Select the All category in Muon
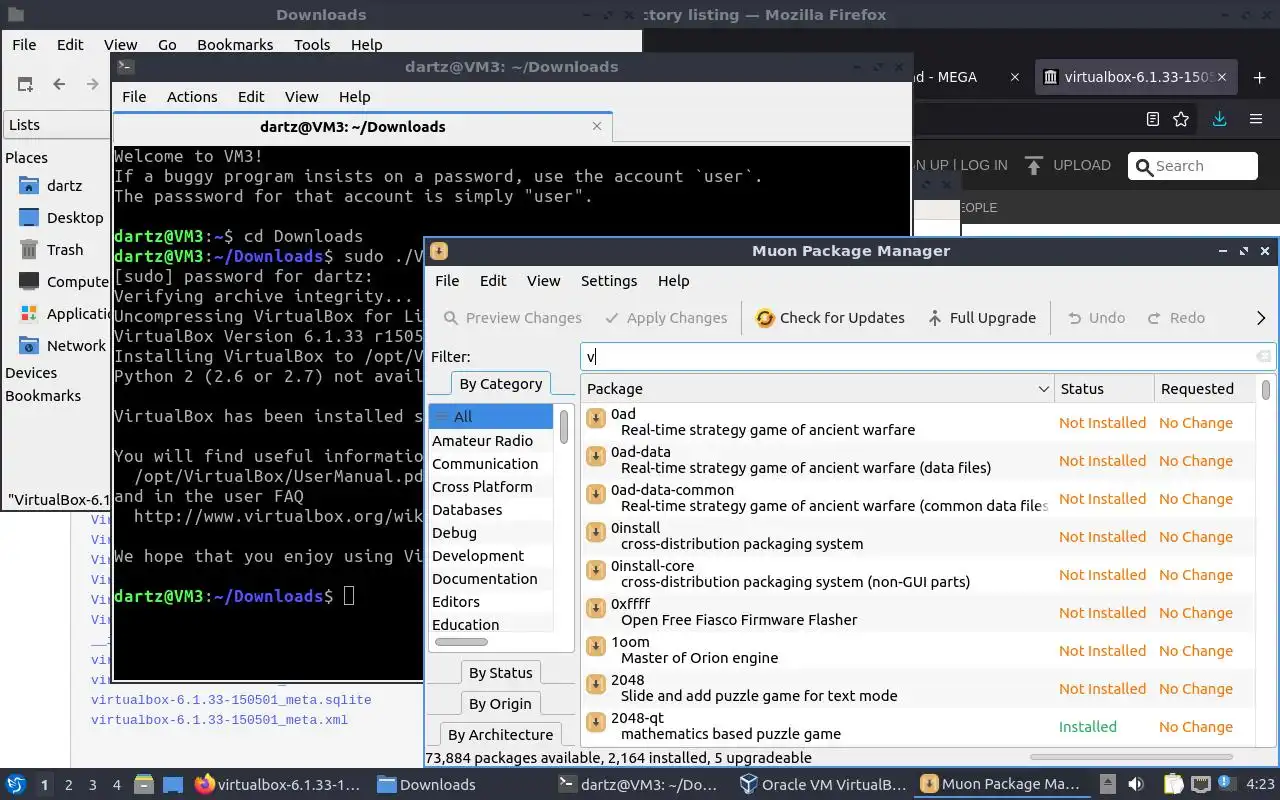The image size is (1280, 800). (491, 417)
